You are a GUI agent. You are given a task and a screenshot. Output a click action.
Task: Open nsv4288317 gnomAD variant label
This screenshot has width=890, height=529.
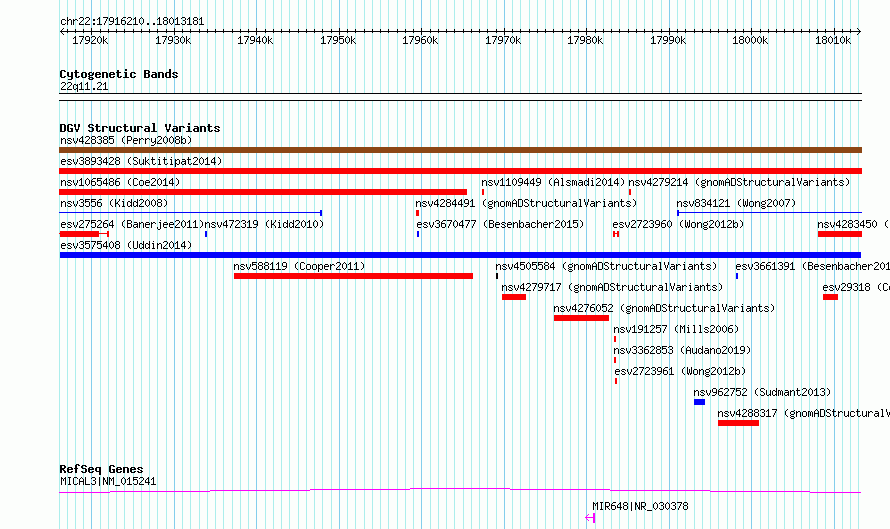click(804, 413)
